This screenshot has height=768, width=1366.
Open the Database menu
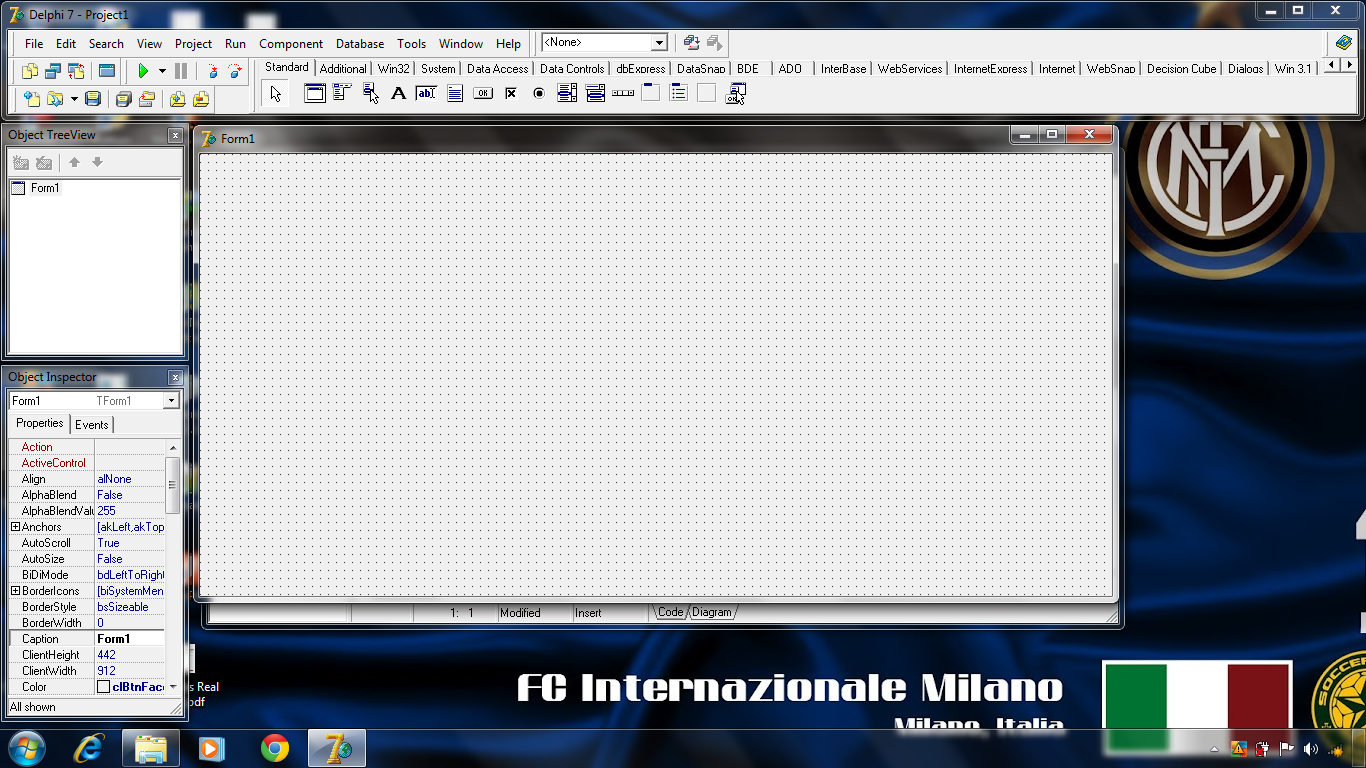pos(360,44)
